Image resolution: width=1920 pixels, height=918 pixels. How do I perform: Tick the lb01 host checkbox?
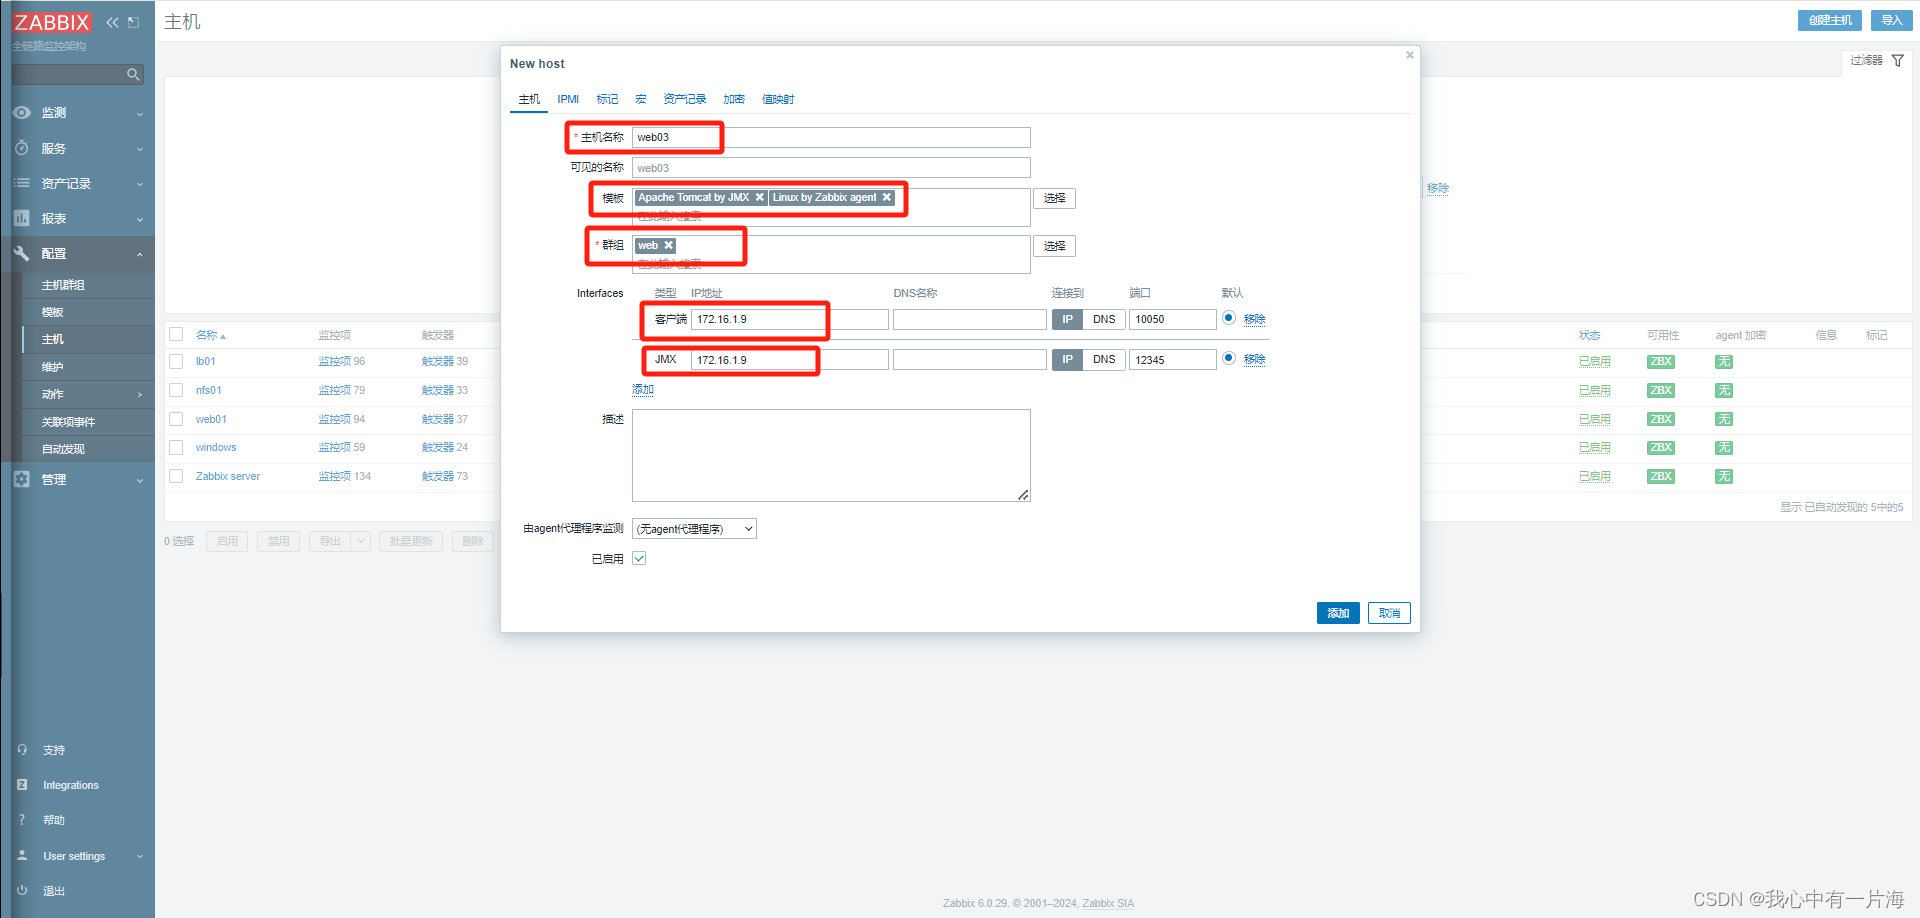coord(176,361)
